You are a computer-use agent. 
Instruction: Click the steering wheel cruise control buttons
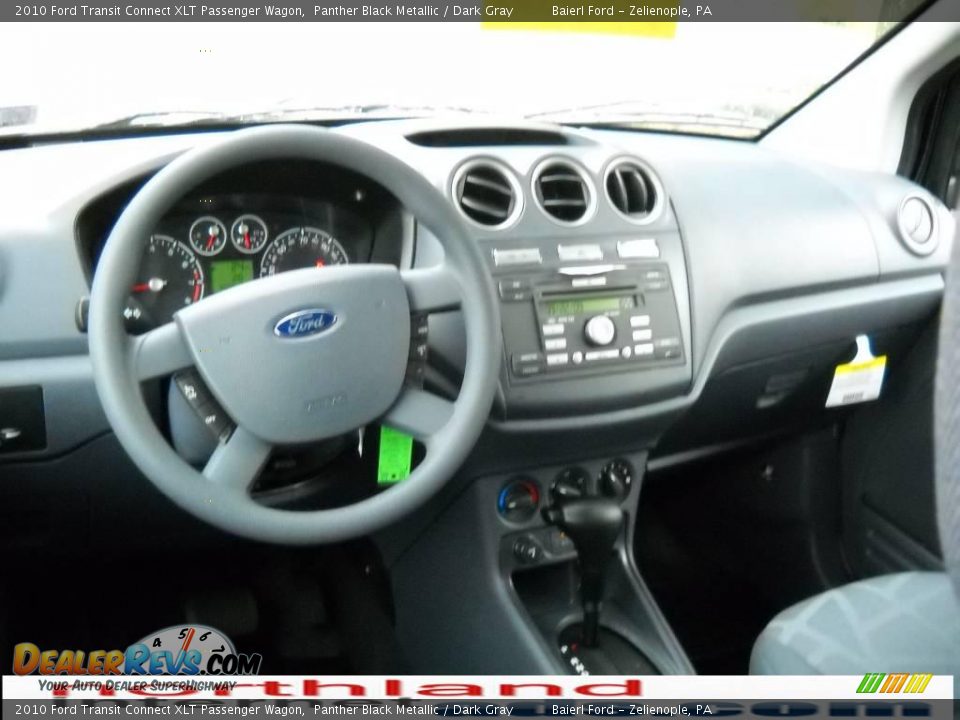(x=202, y=404)
